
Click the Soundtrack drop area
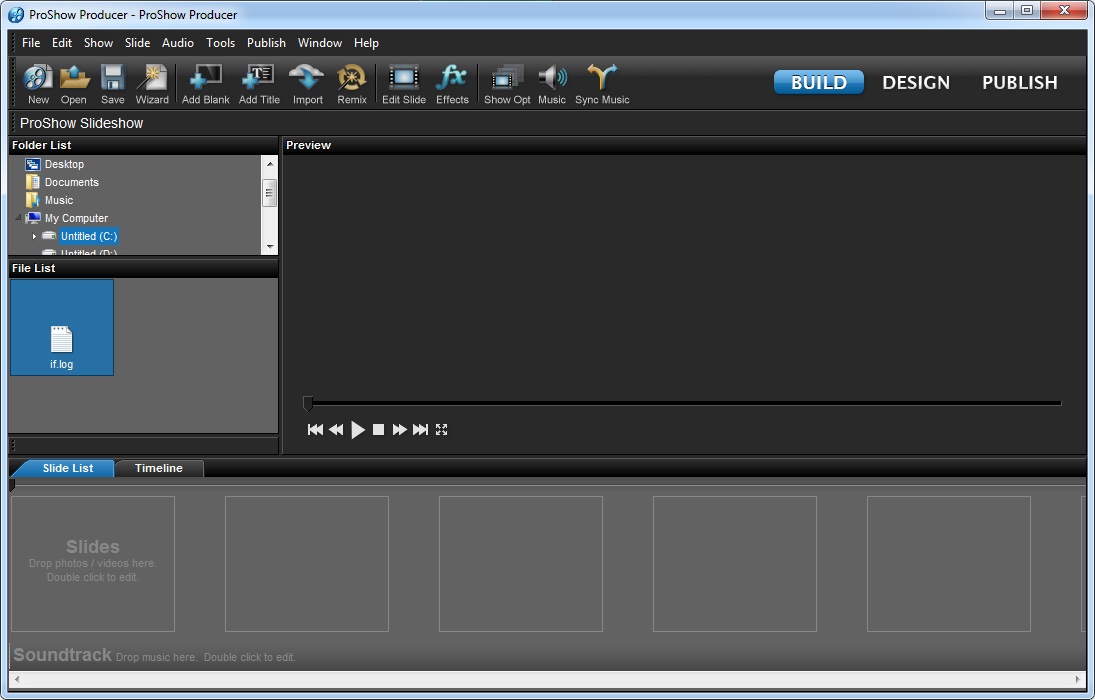[x=154, y=655]
